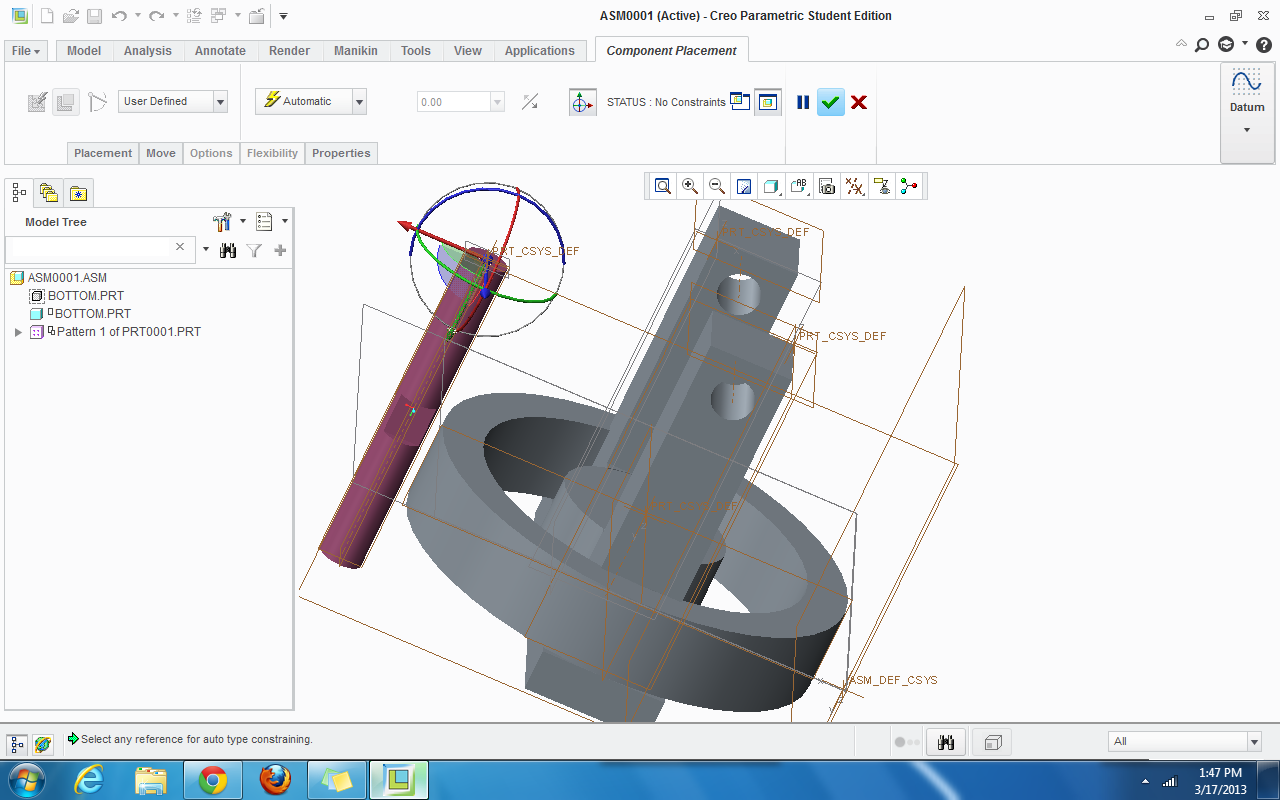Open the View Manager camera icon

coord(827,186)
